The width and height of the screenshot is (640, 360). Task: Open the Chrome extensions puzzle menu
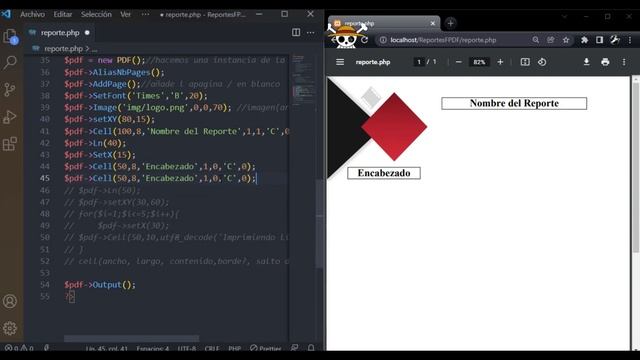pos(584,40)
